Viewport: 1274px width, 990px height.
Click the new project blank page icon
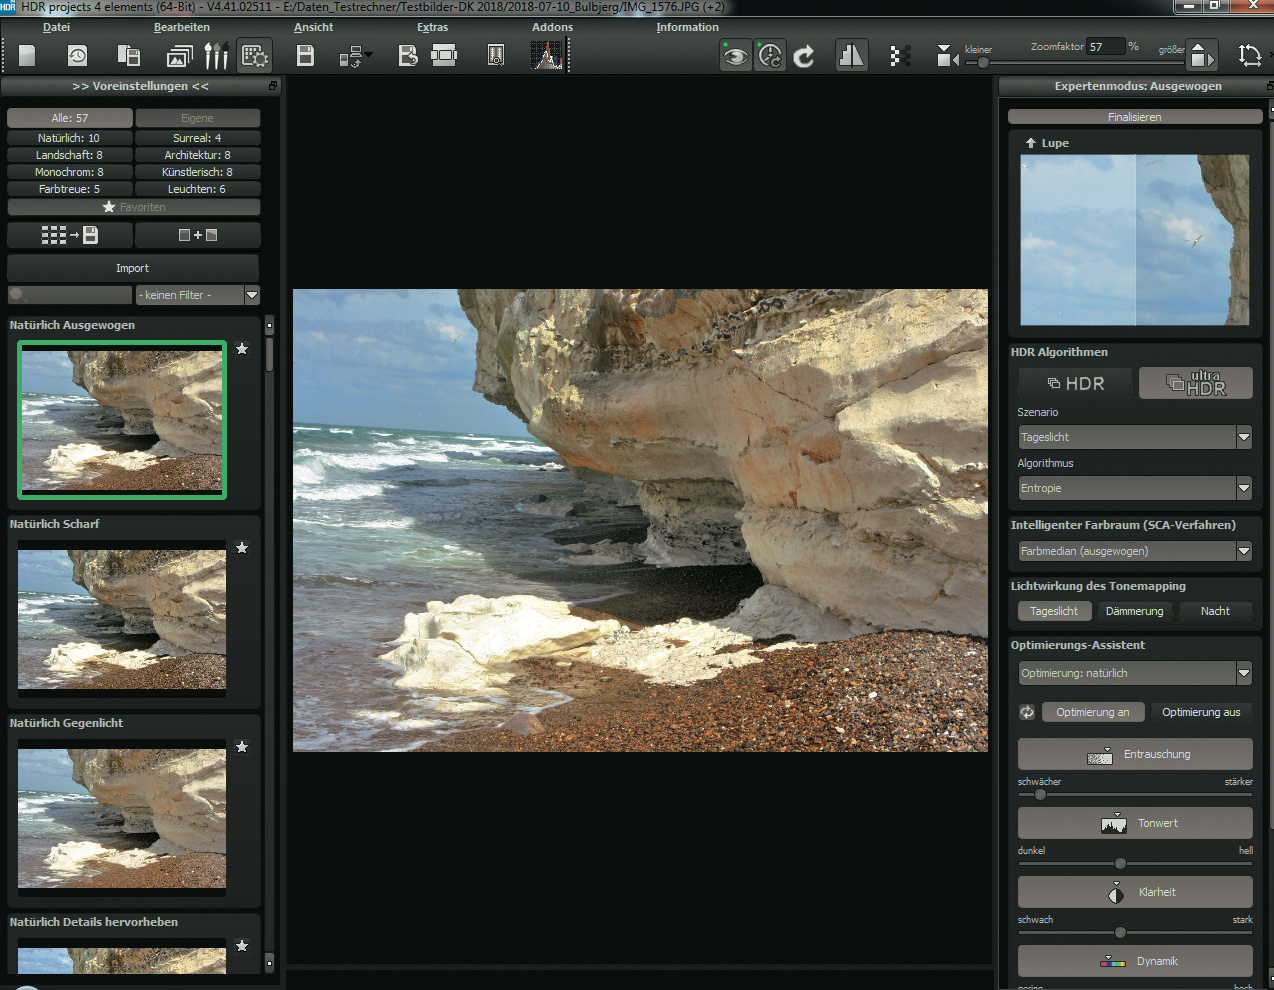pyautogui.click(x=27, y=56)
